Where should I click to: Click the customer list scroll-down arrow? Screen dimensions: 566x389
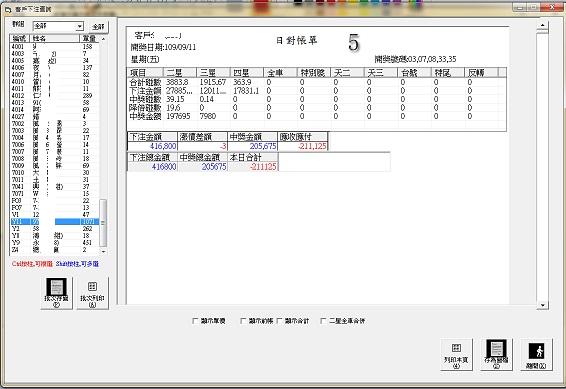[x=103, y=251]
